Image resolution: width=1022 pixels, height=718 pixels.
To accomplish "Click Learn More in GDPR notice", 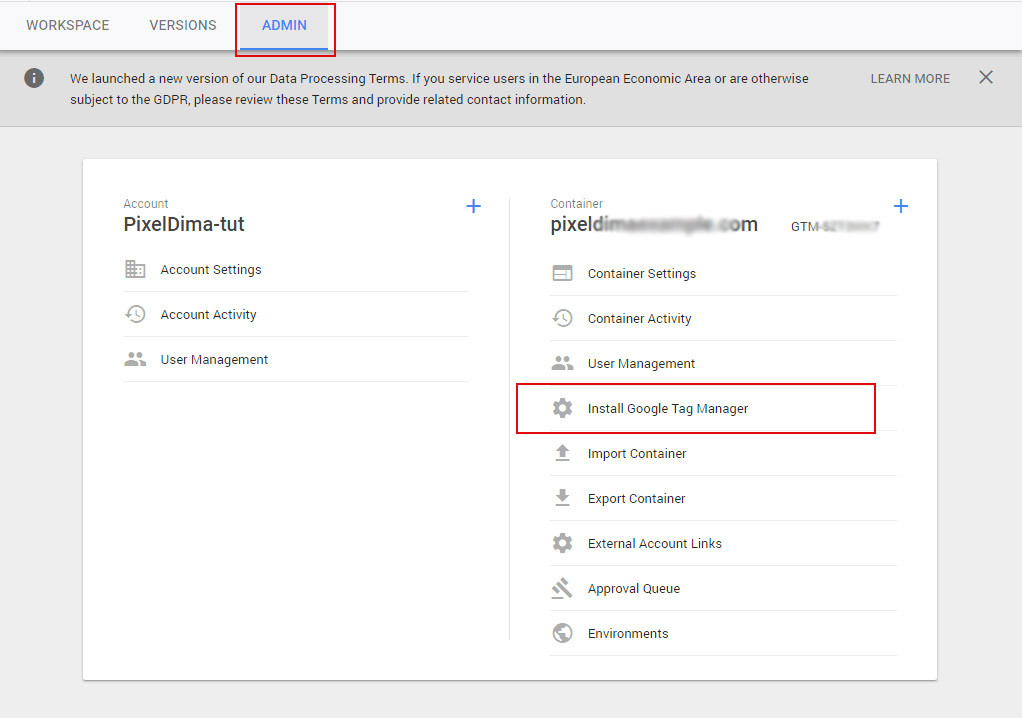I will pyautogui.click(x=910, y=78).
